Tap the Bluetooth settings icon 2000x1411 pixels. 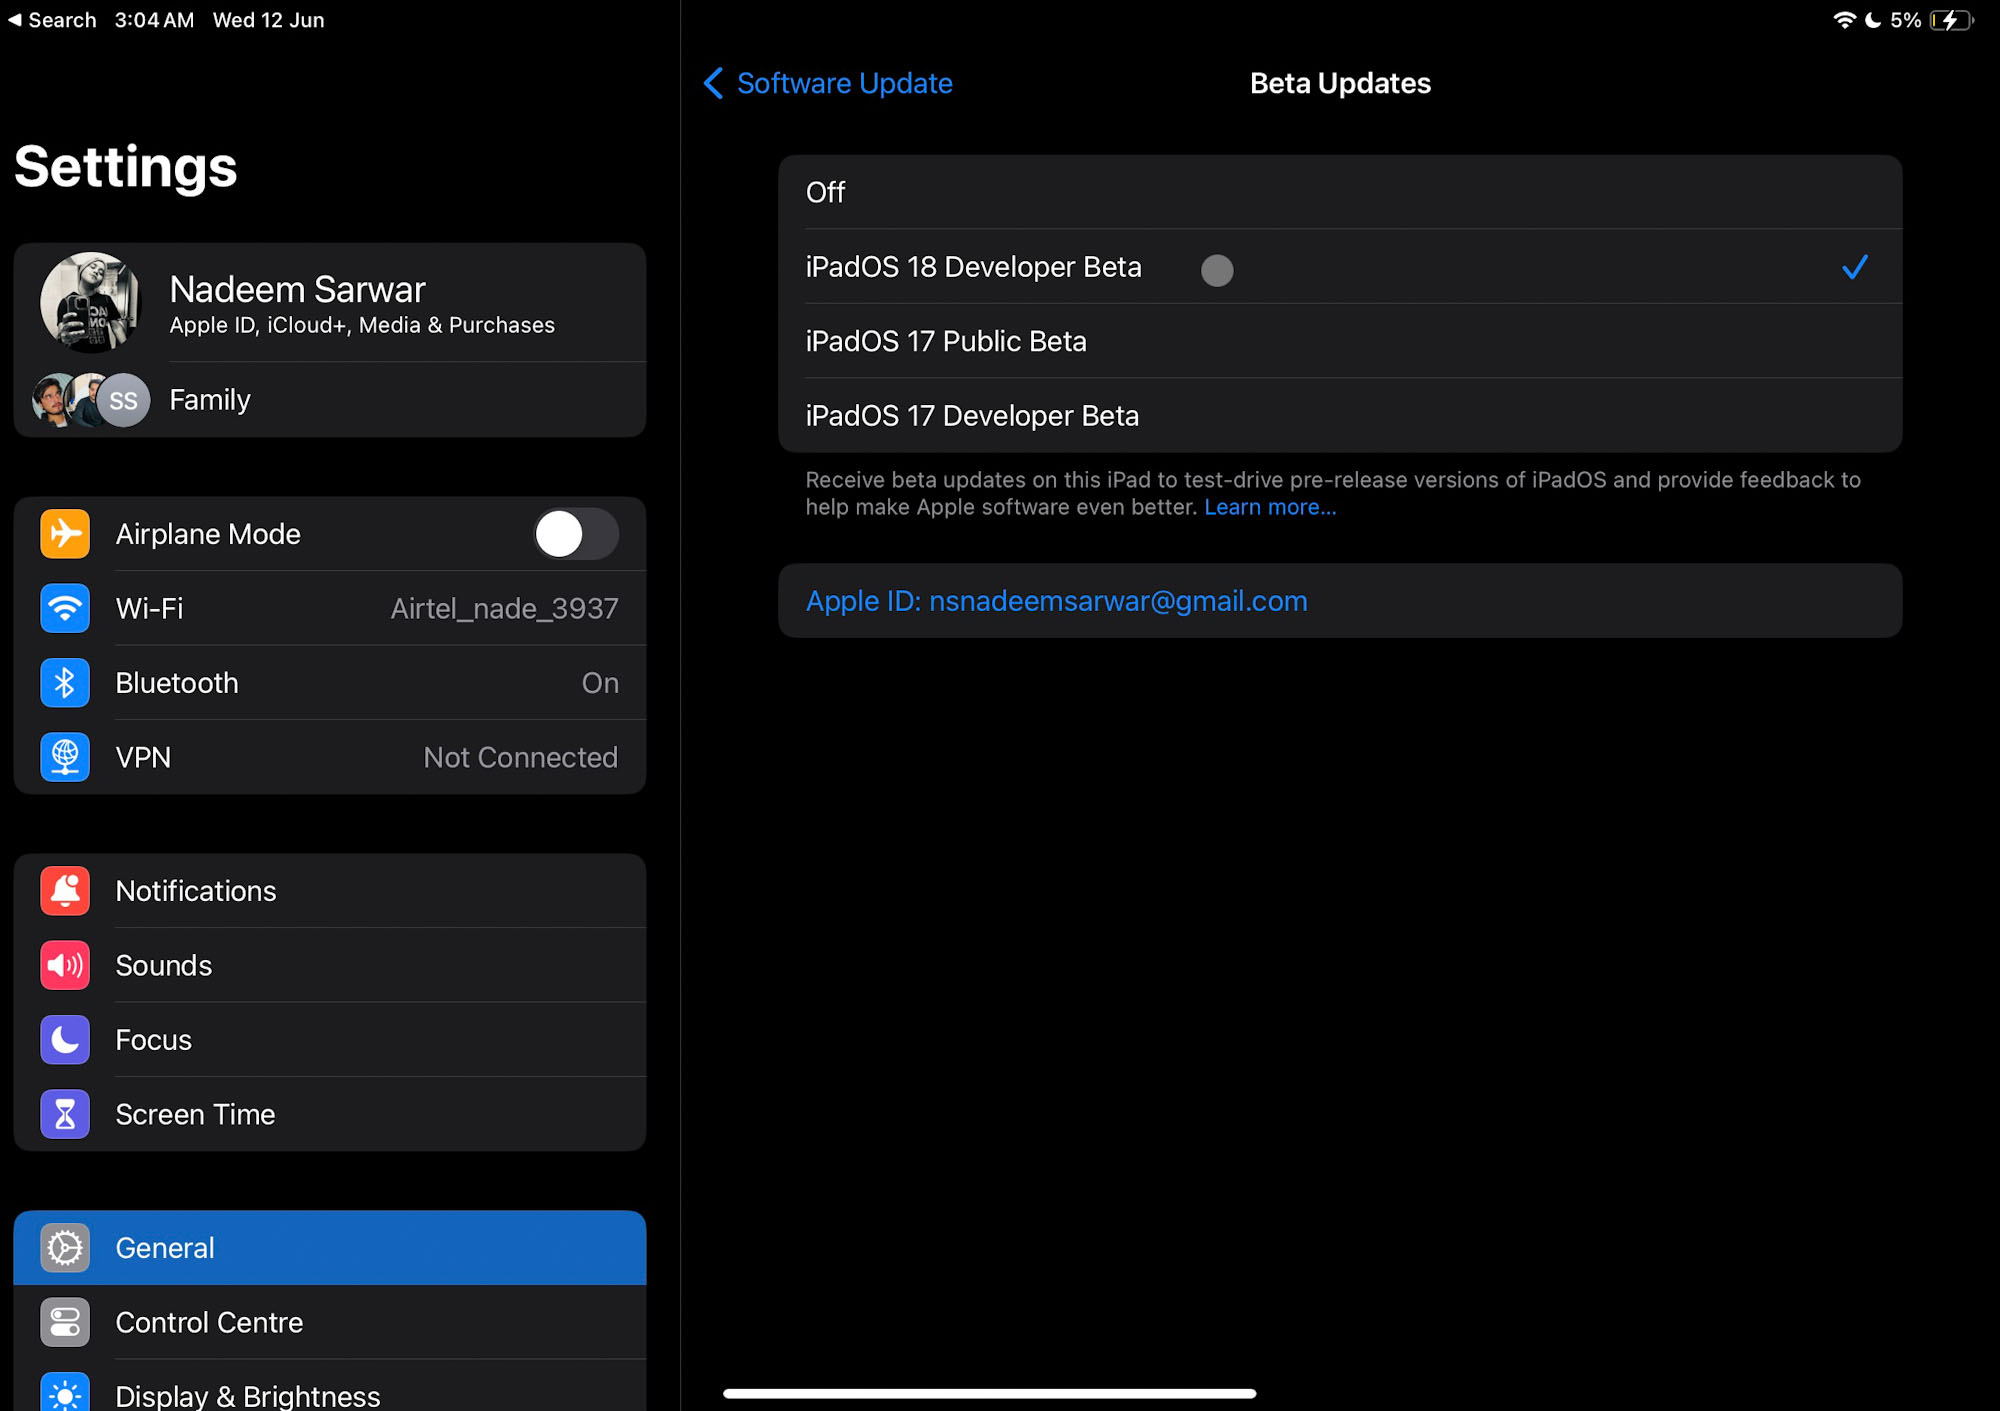(64, 683)
